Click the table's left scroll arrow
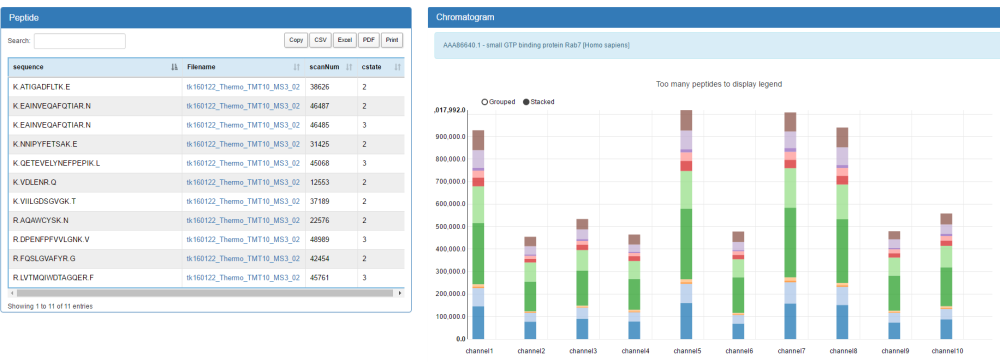The width and height of the screenshot is (1000, 362). [x=12, y=293]
